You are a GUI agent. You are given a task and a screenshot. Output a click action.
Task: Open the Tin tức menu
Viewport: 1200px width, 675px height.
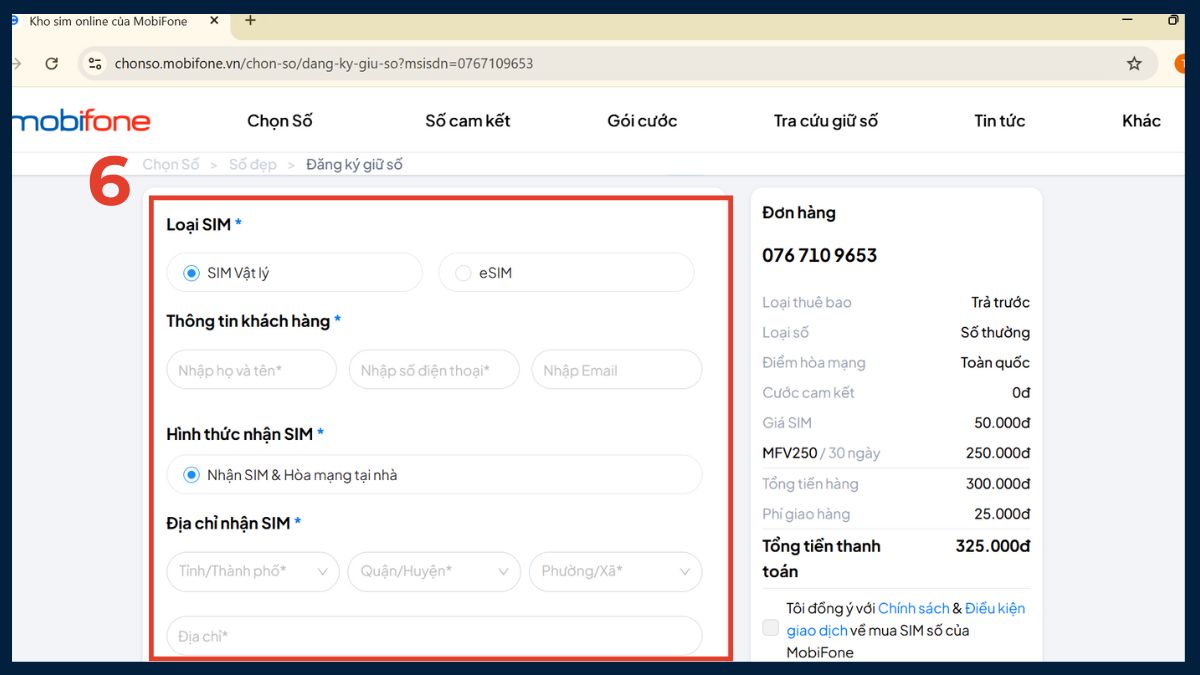coord(1000,121)
